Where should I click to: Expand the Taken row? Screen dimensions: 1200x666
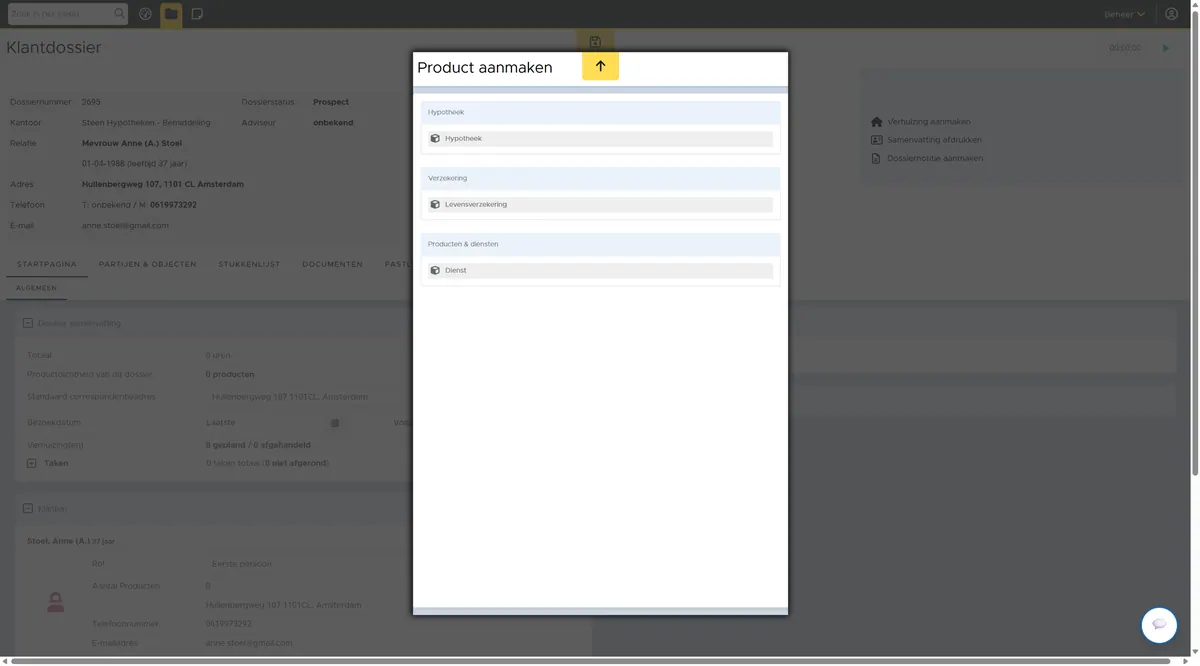click(31, 464)
